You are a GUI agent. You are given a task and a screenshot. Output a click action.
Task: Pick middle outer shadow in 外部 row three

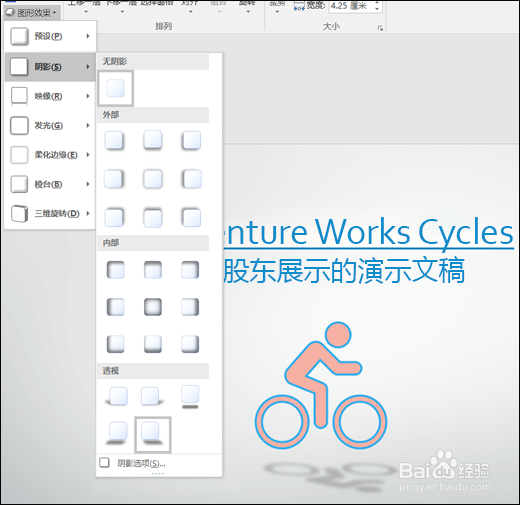[153, 218]
